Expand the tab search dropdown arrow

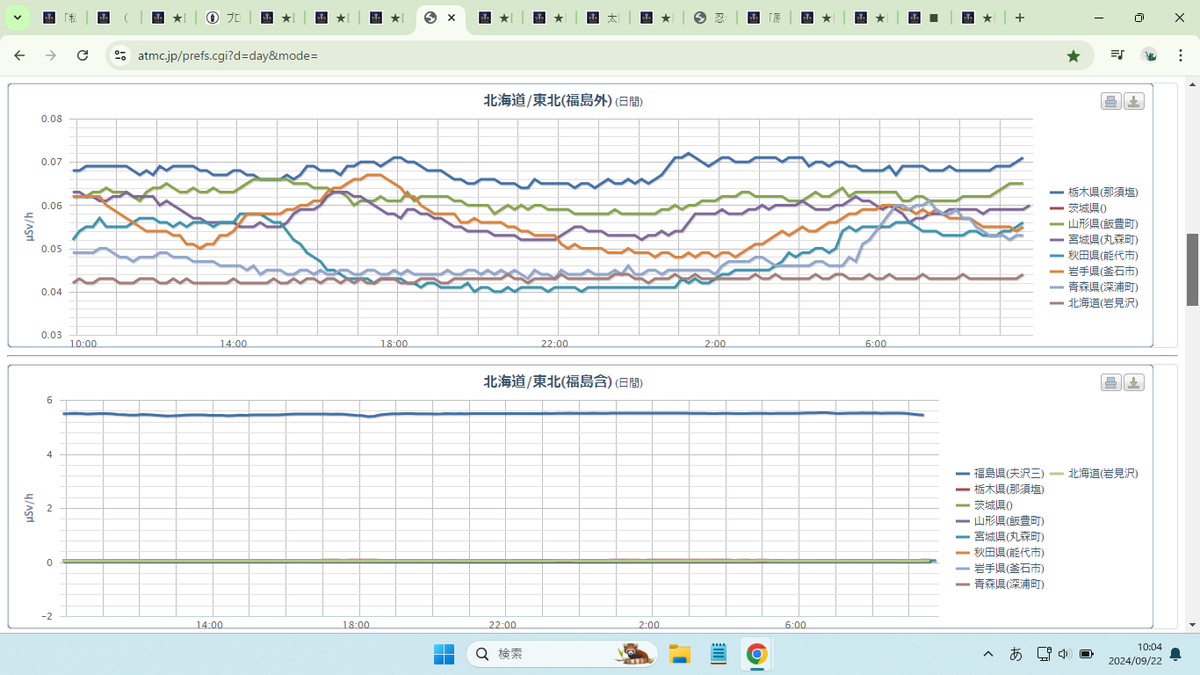coord(17,18)
